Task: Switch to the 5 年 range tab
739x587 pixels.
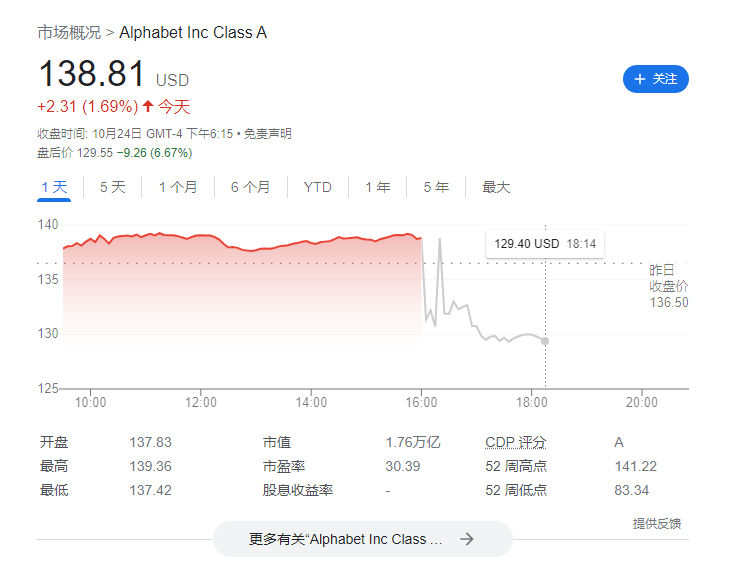Action: pos(436,187)
